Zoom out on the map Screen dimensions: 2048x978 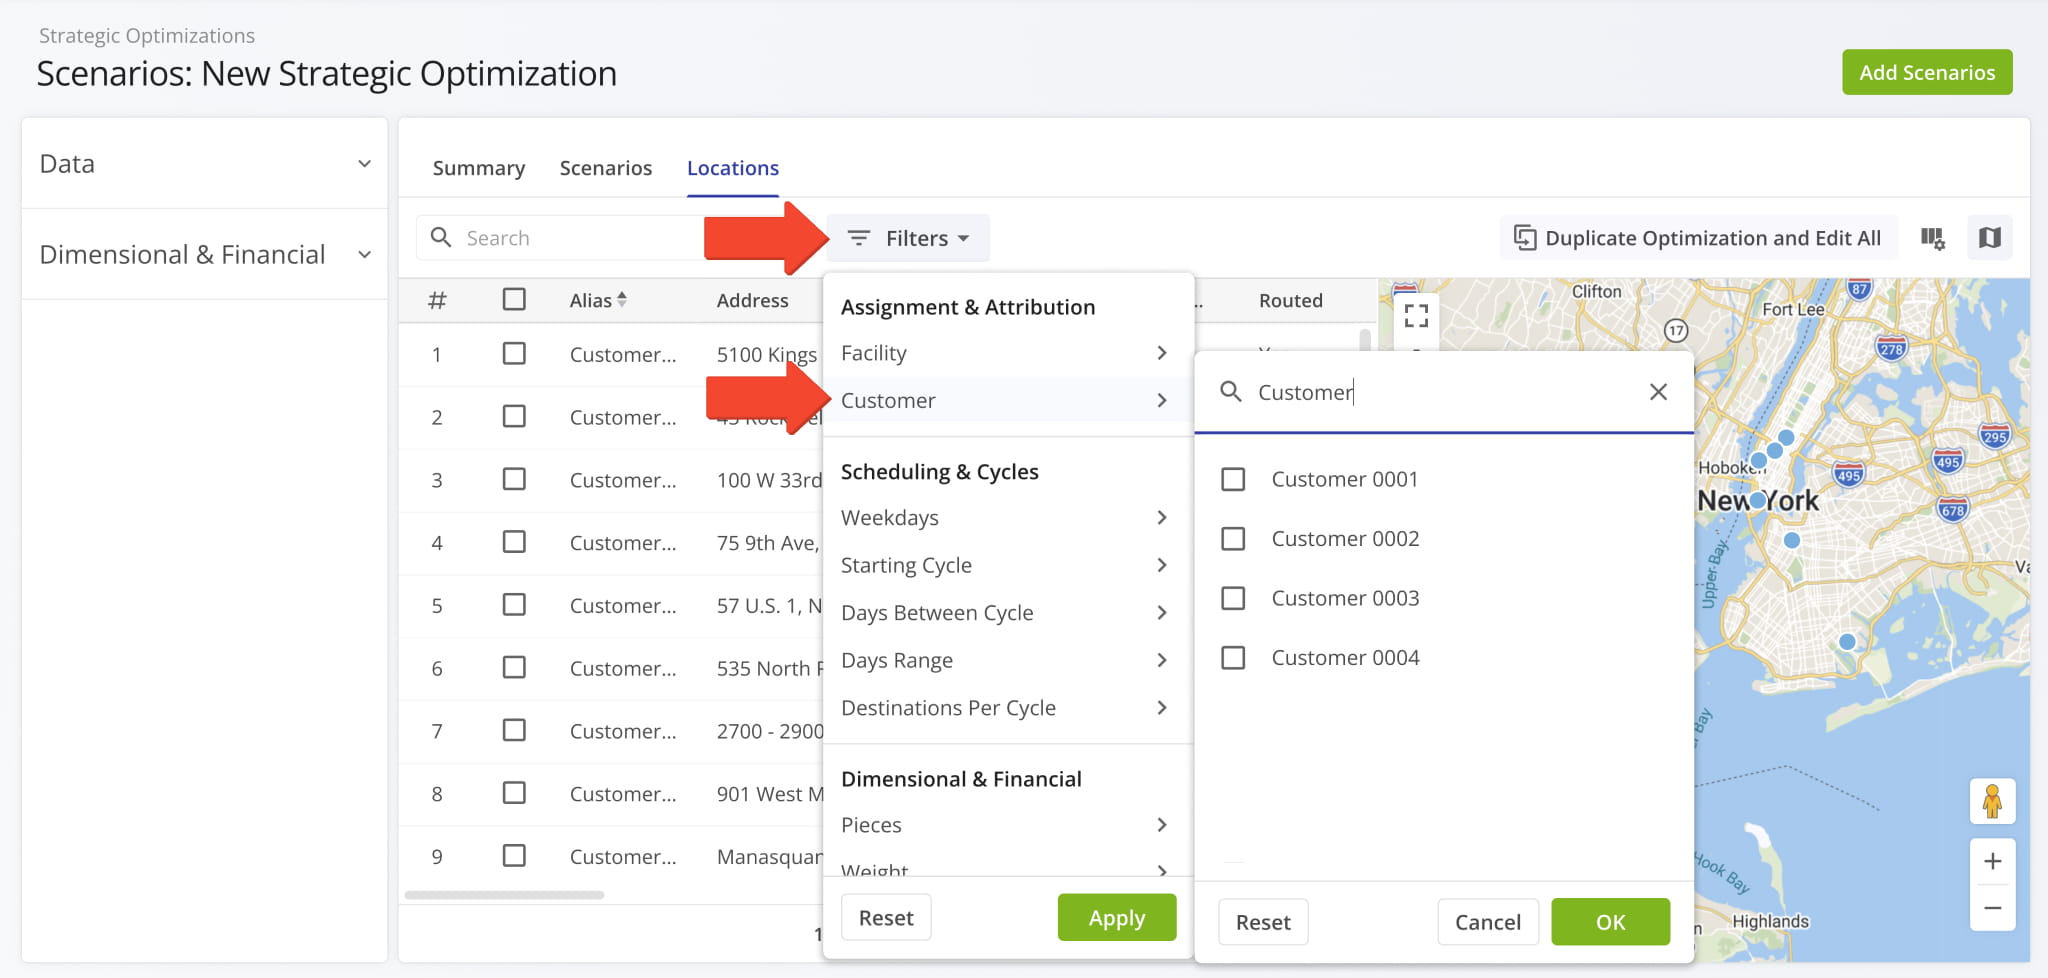pos(1992,908)
